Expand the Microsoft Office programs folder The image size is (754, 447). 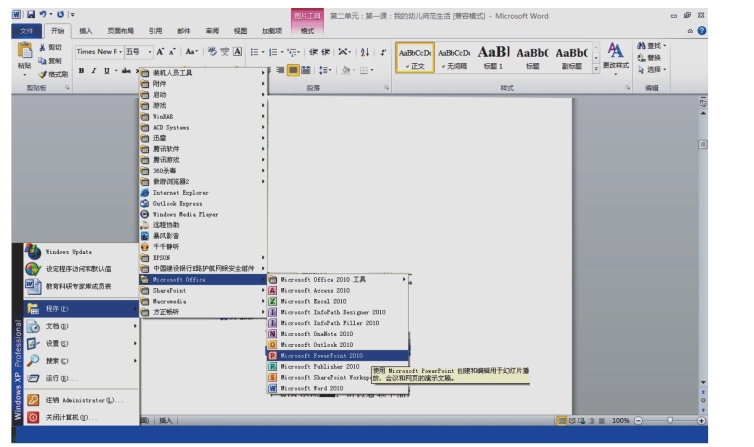pyautogui.click(x=203, y=279)
